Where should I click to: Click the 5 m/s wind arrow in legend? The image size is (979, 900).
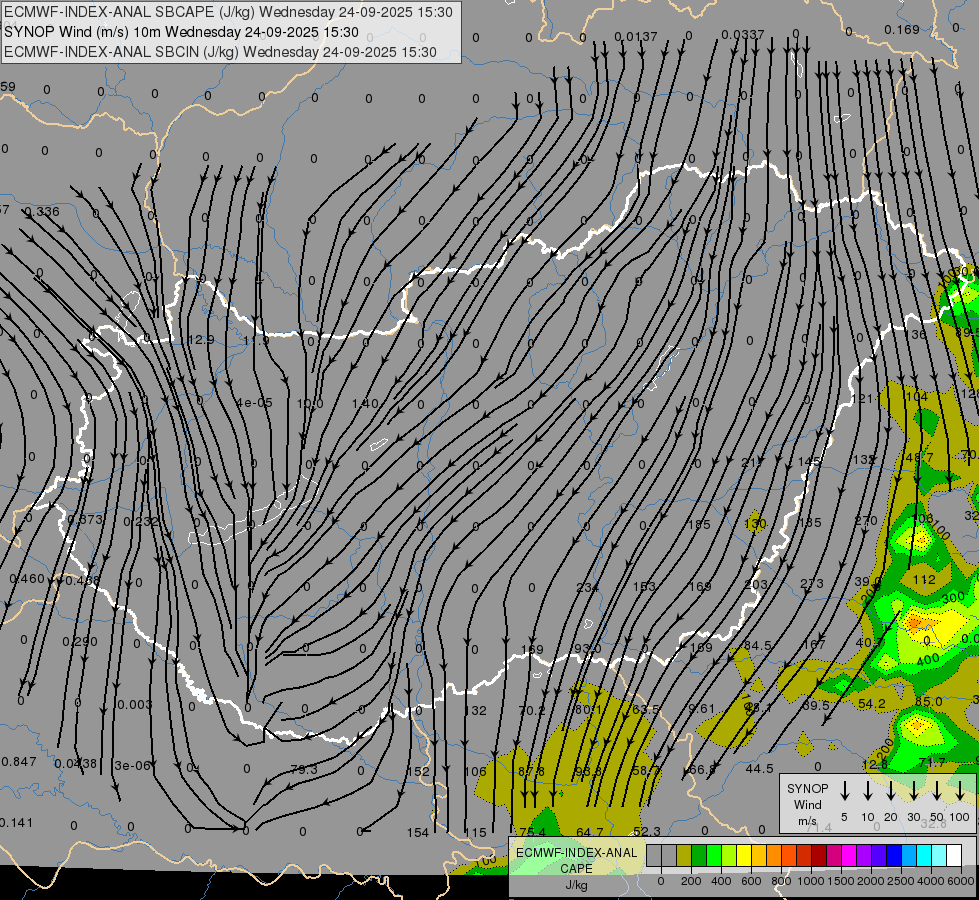[844, 791]
